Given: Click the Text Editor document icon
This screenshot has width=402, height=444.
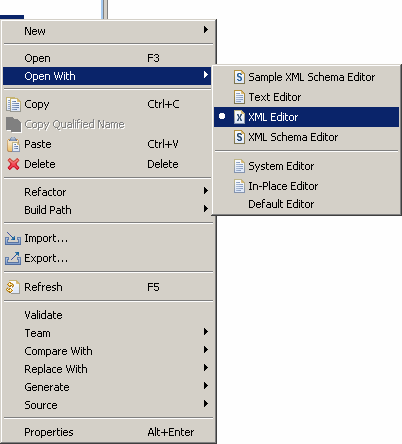Looking at the screenshot, I should 239,97.
